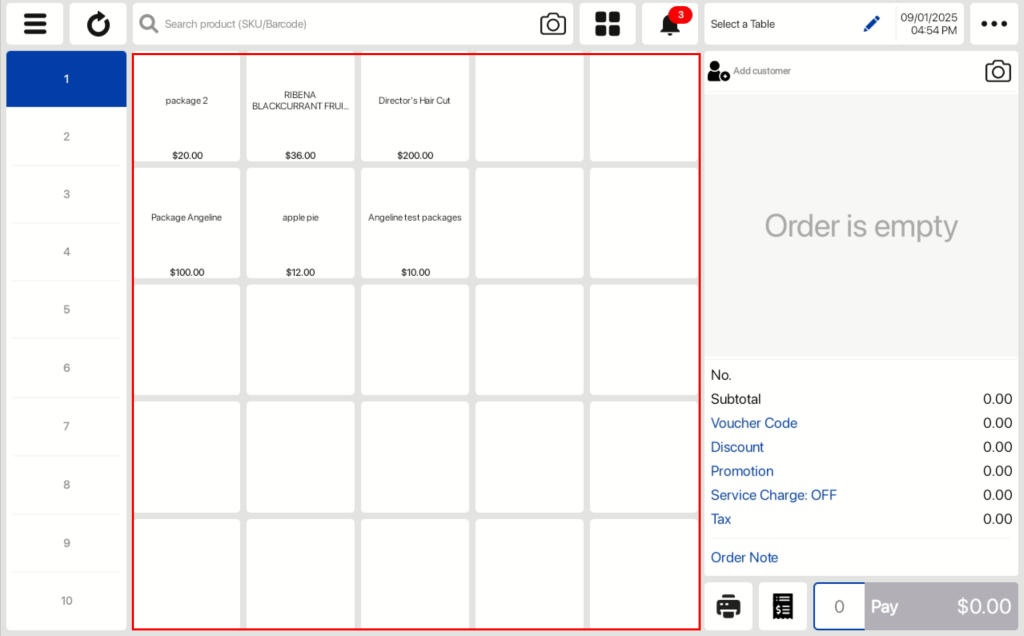This screenshot has width=1024, height=636.
Task: Click the search magnifier icon
Action: [x=149, y=24]
